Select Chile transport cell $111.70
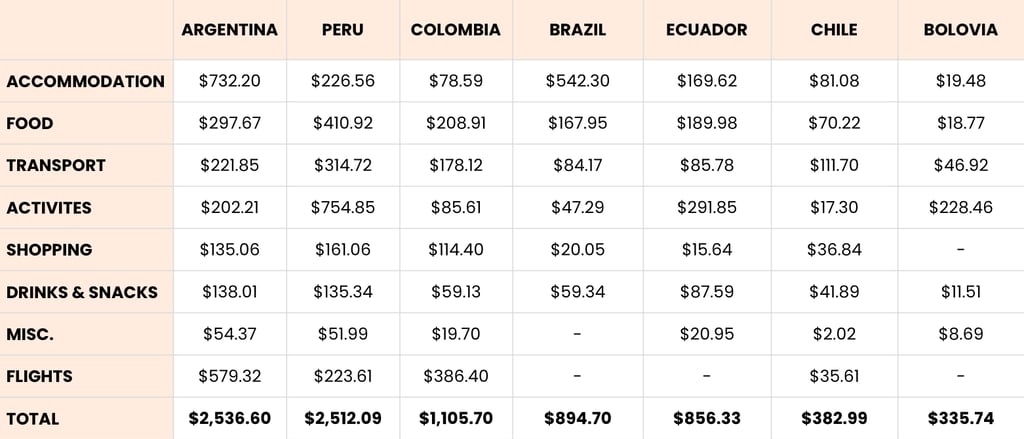The height and width of the screenshot is (439, 1024). (x=835, y=165)
